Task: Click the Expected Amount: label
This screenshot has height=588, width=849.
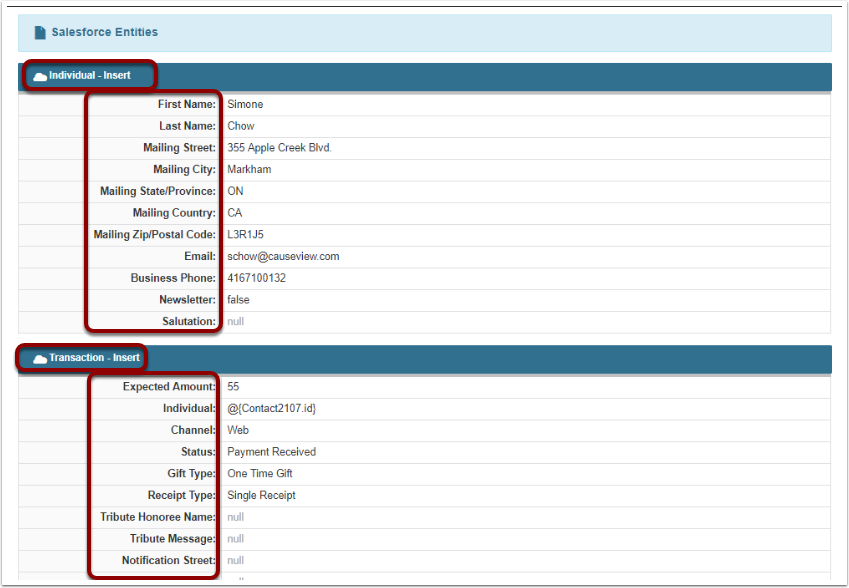Action: tap(169, 387)
